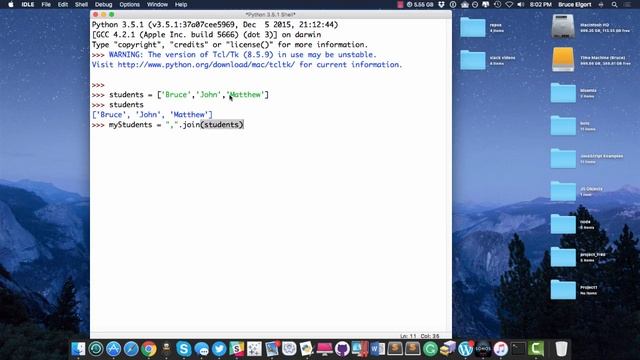Screen dimensions: 640x360
Task: Click the Python 3.5.1 Shell title bar
Action: (271, 14)
